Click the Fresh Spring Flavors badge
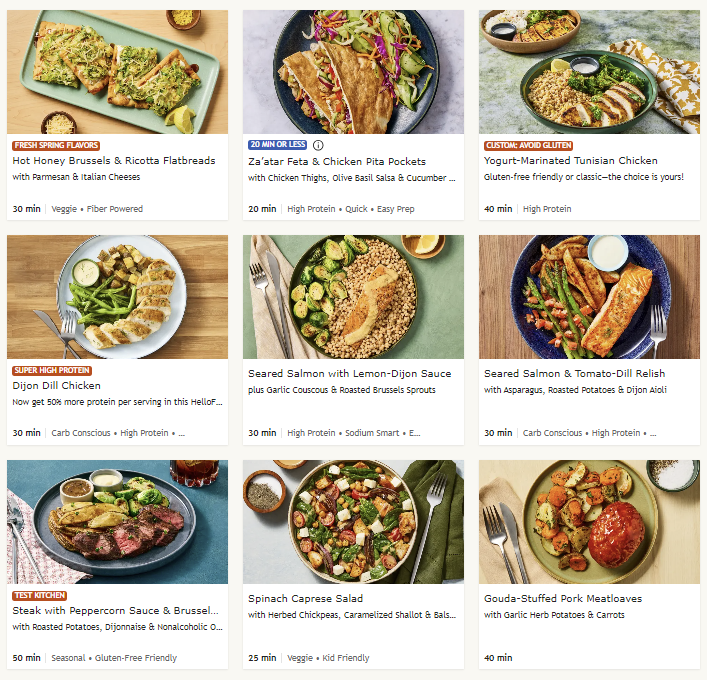This screenshot has height=680, width=707. 55,145
